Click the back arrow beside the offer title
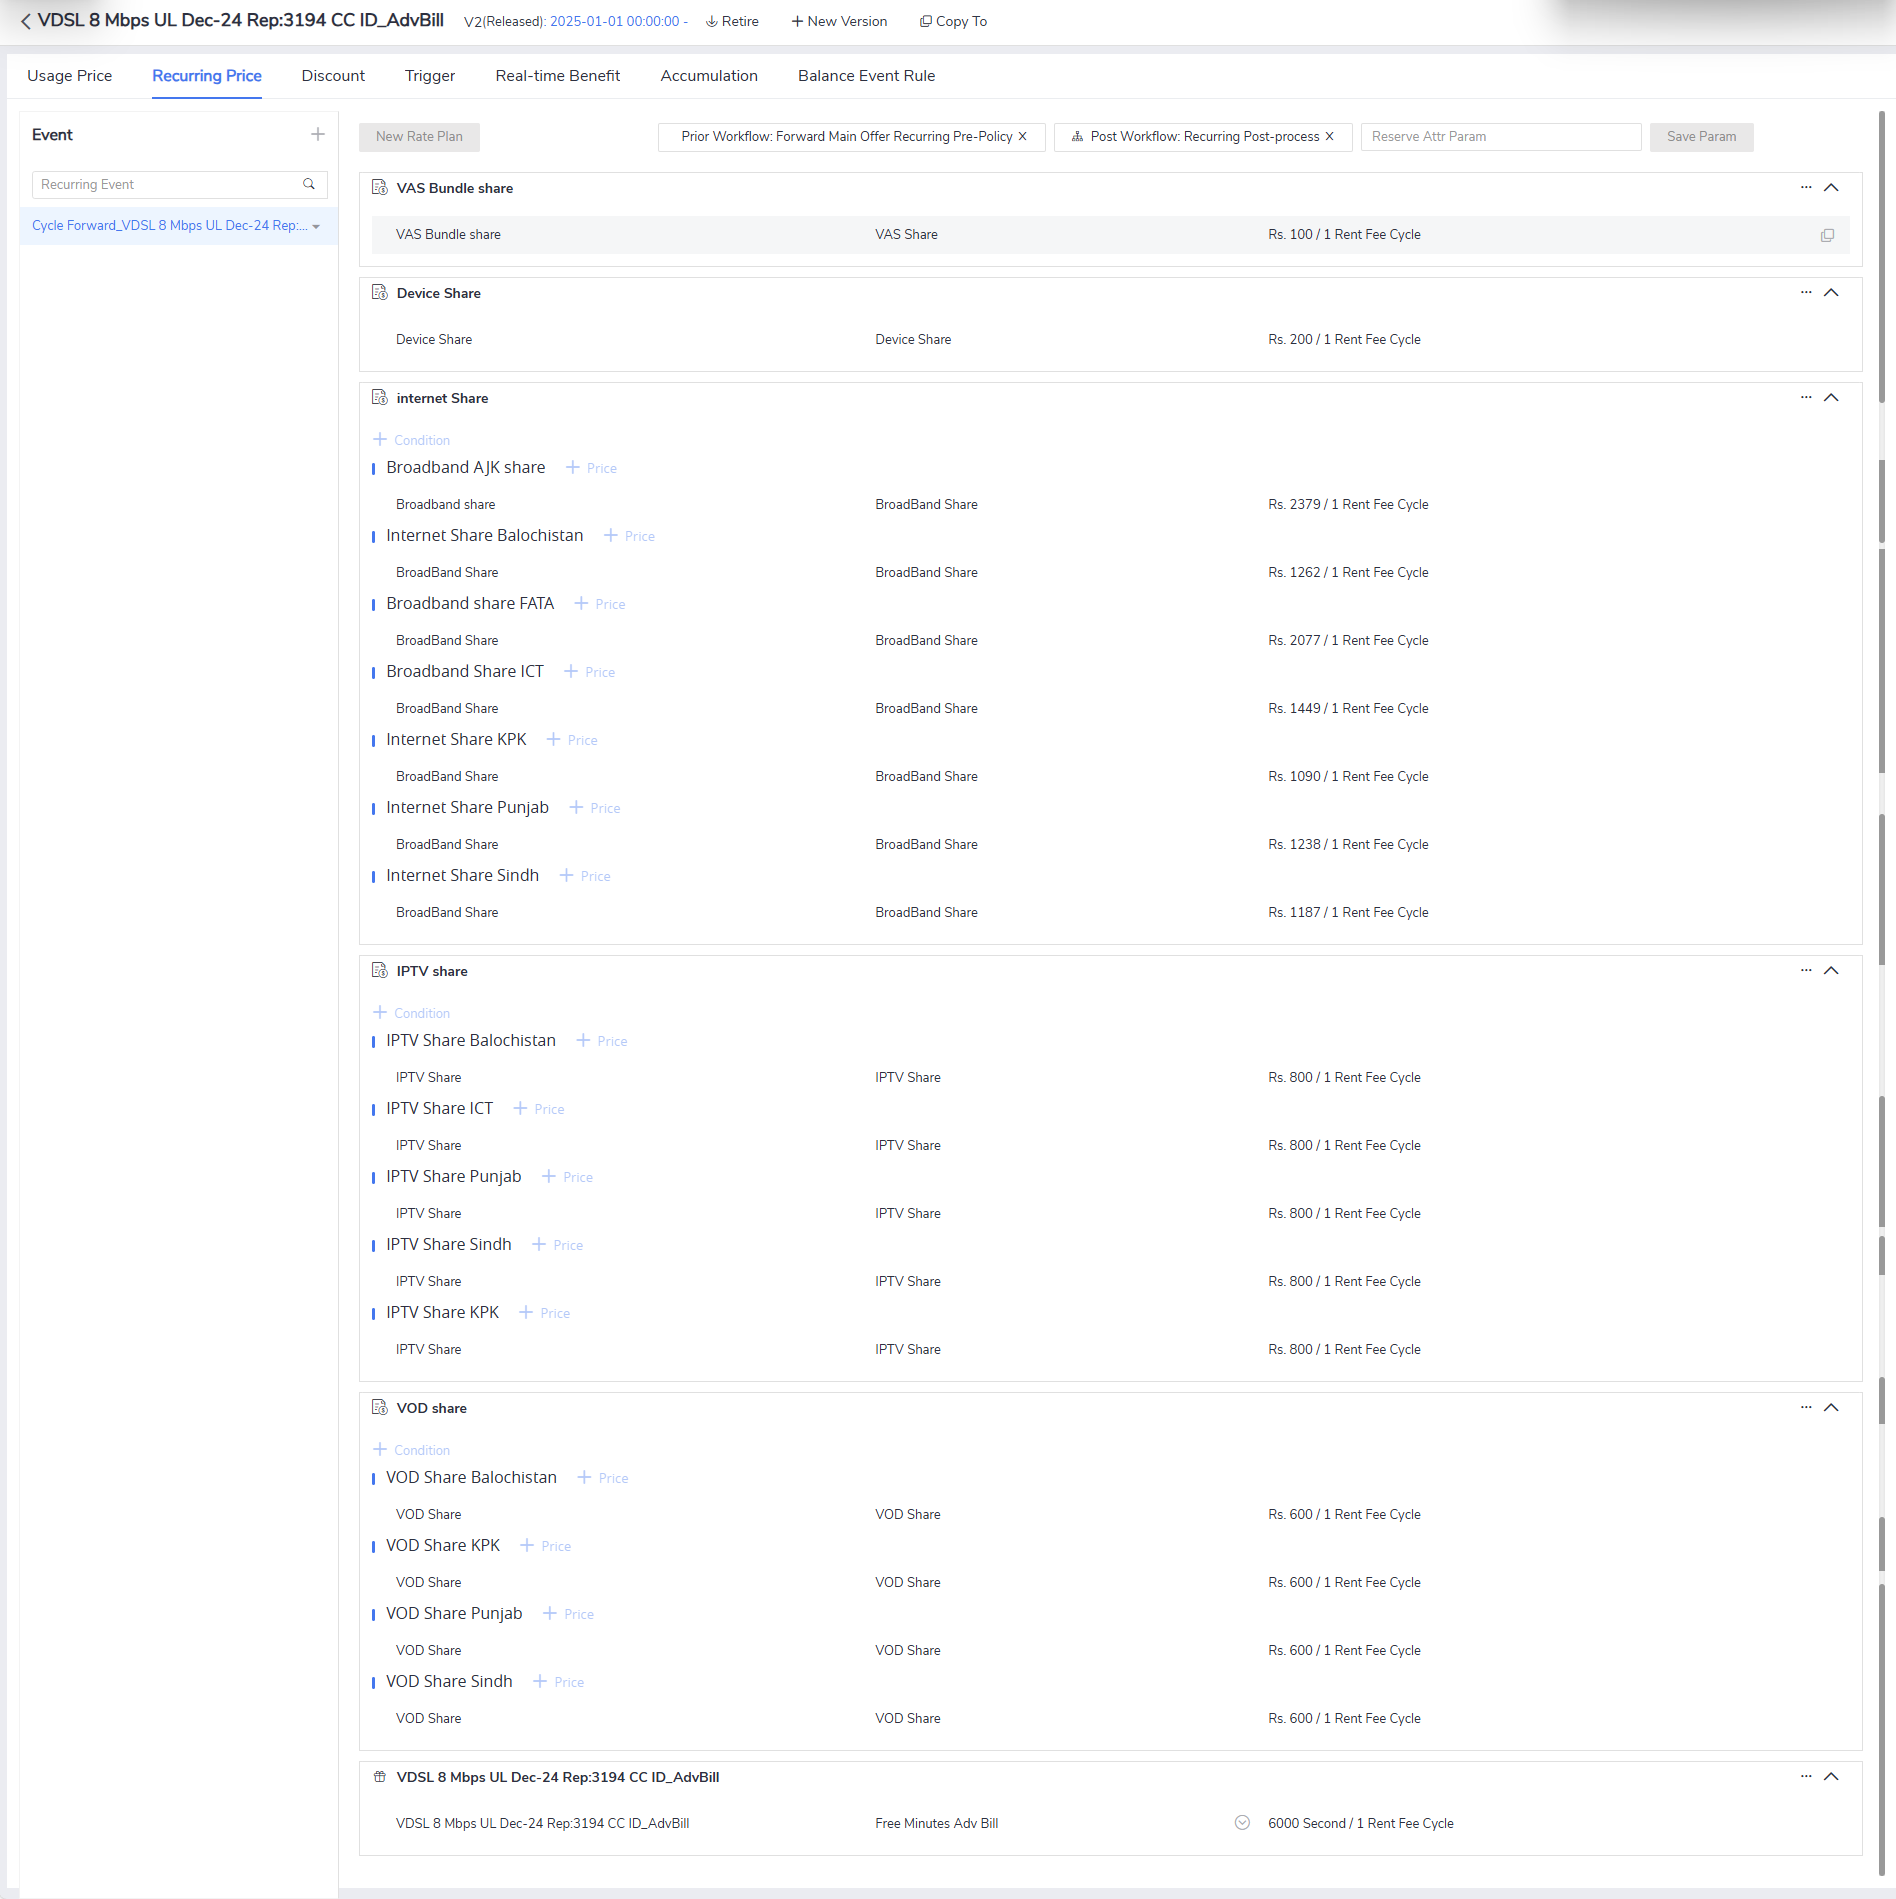Viewport: 1896px width, 1899px height. point(26,21)
